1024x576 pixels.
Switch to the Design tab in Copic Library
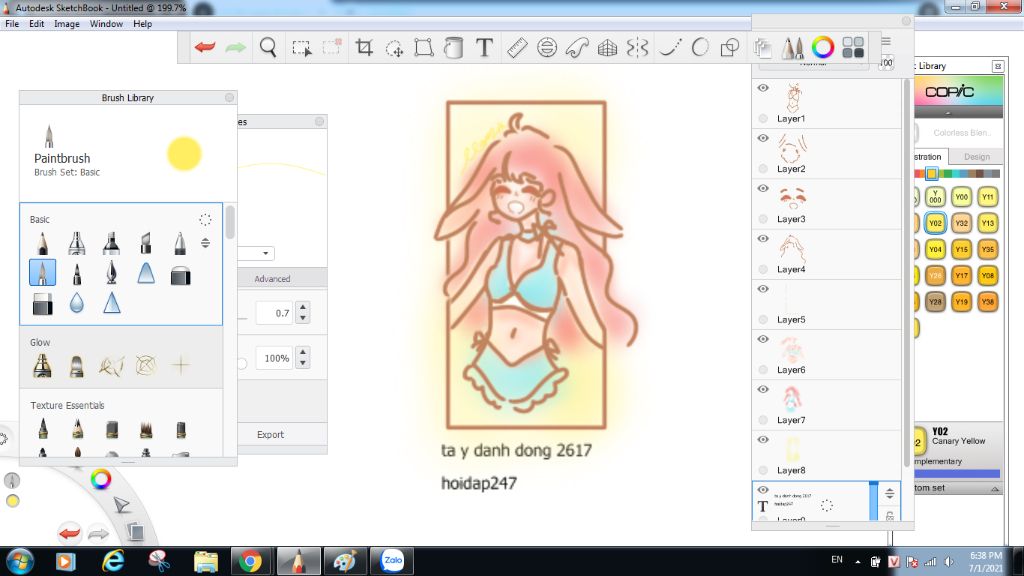(976, 157)
